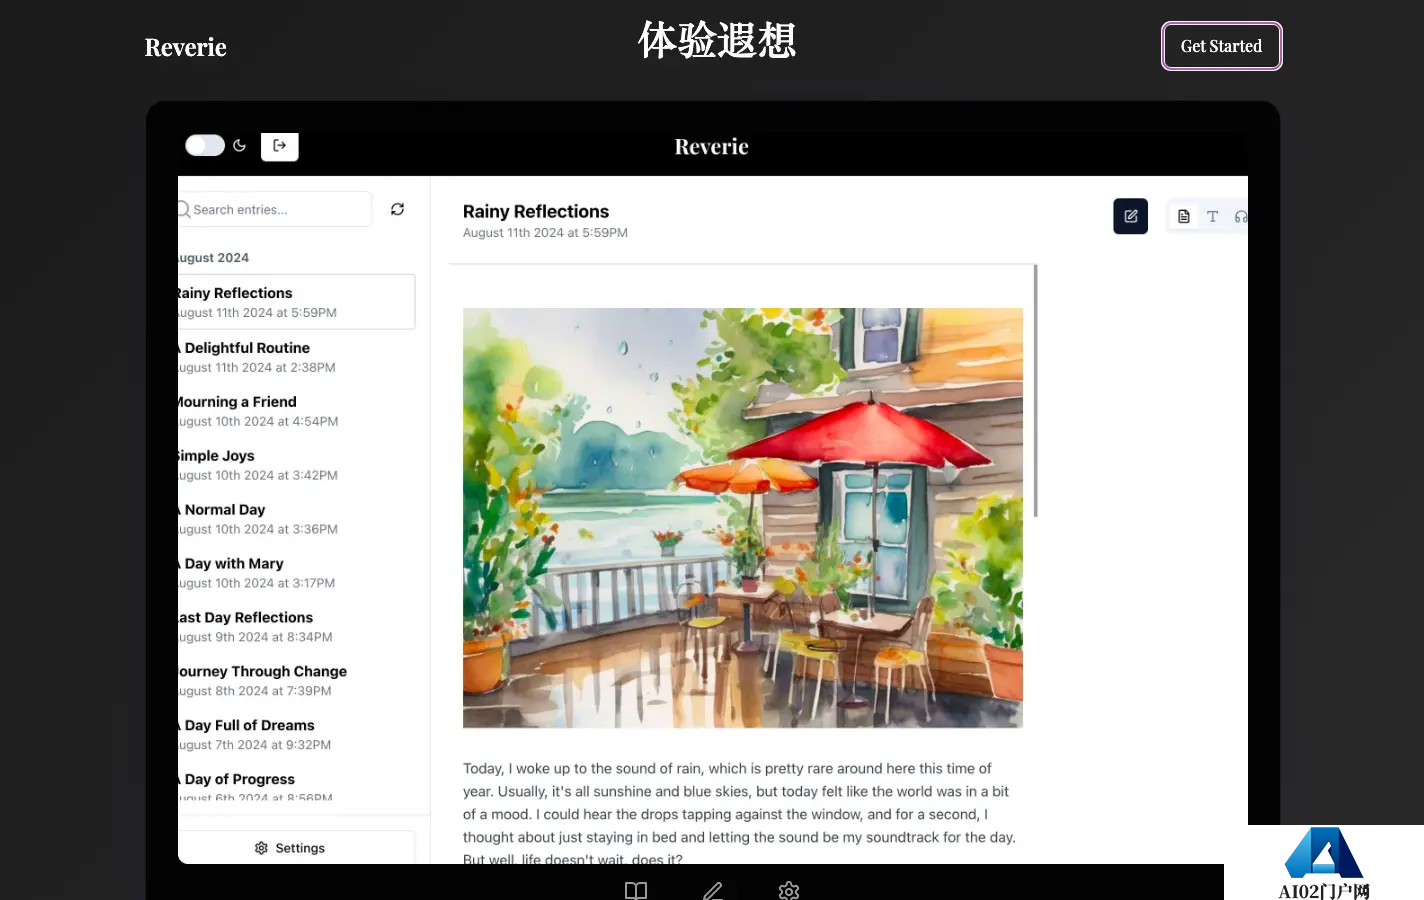
Task: Click the moon icon beside the theme switch
Action: point(240,146)
